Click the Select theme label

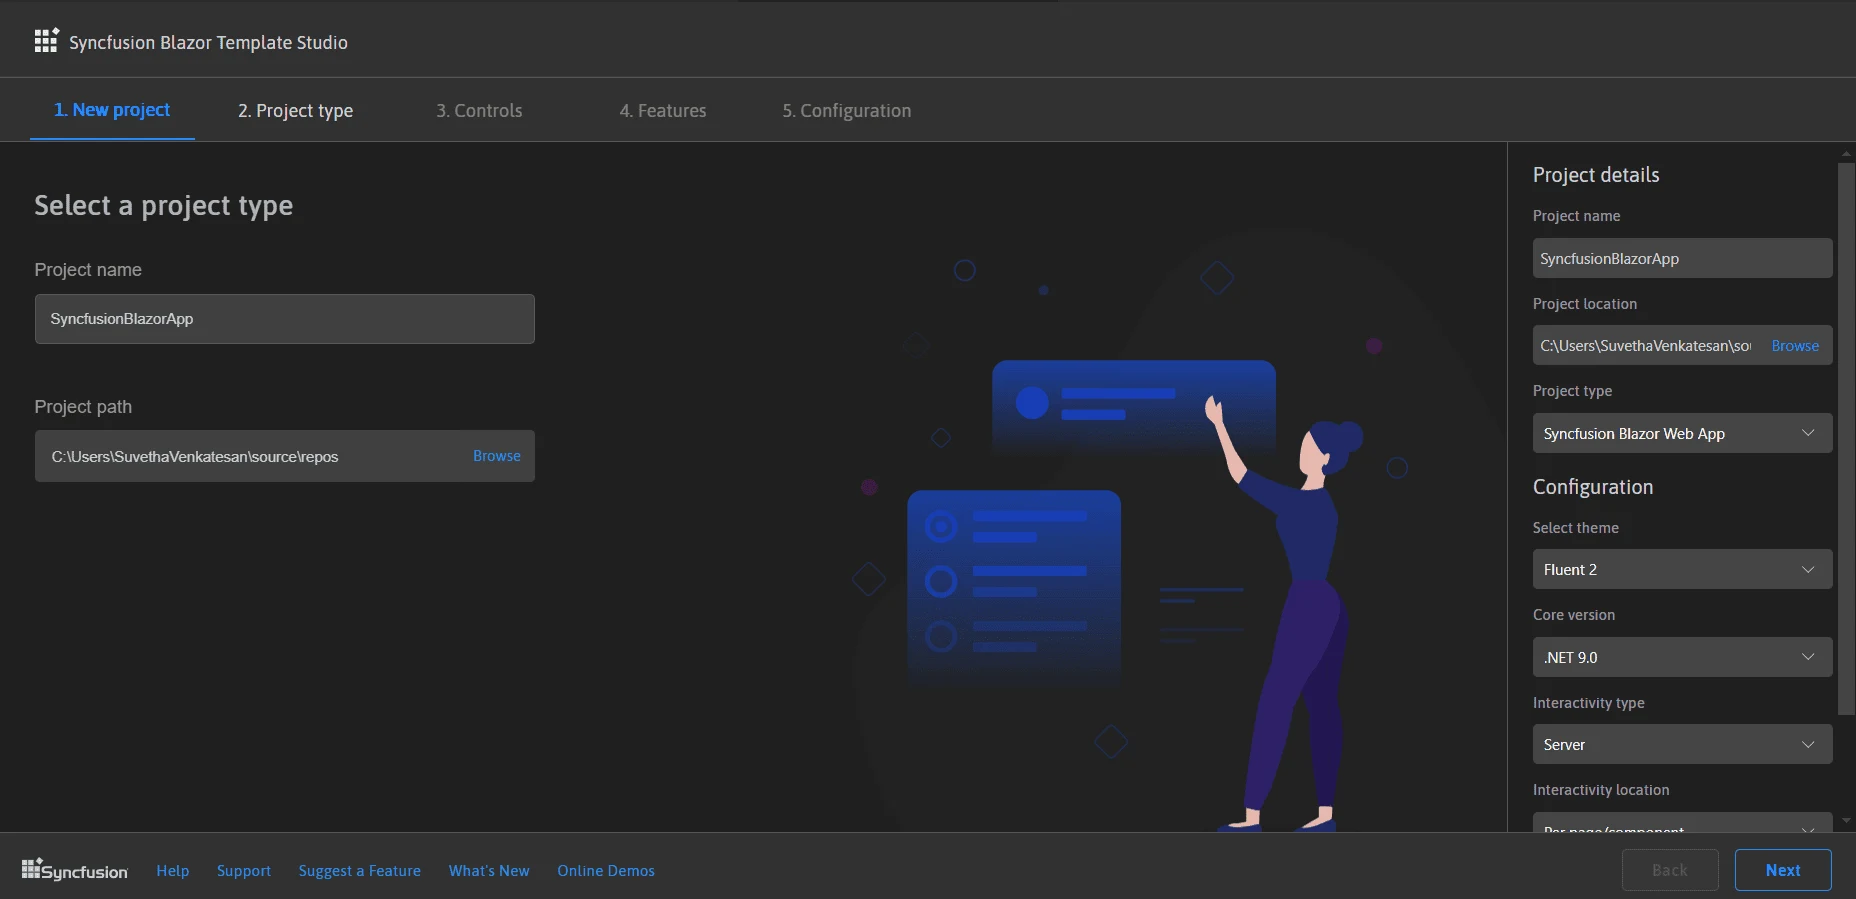[x=1576, y=528]
